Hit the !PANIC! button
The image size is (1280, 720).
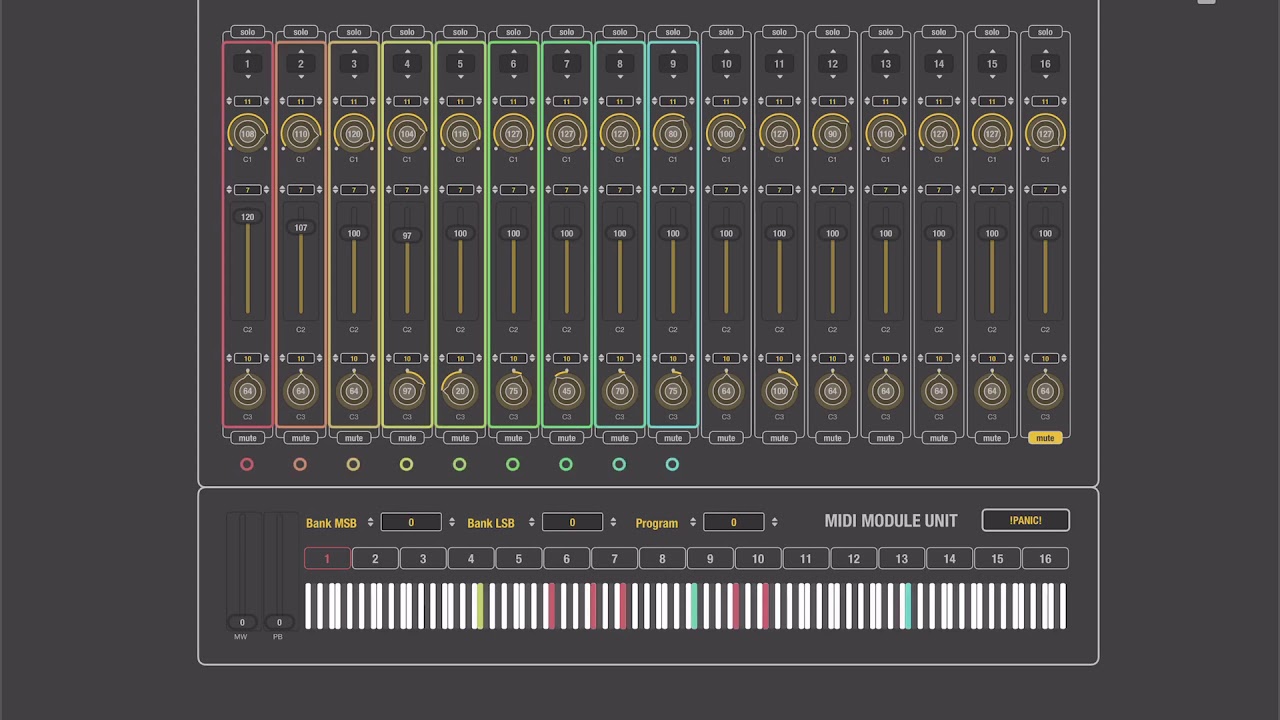(1025, 520)
